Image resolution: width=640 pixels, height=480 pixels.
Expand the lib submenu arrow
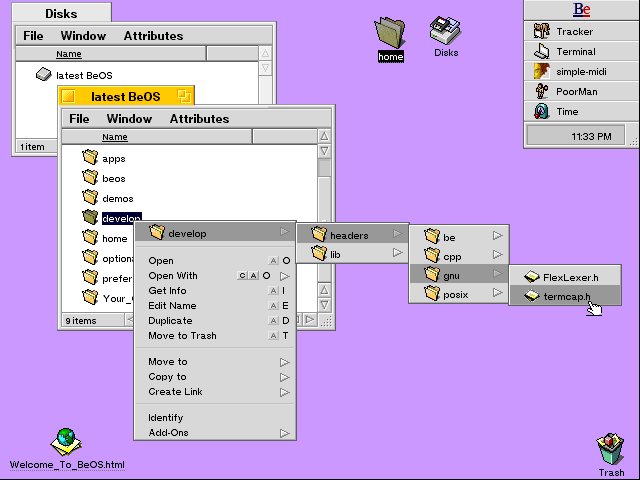(x=398, y=253)
